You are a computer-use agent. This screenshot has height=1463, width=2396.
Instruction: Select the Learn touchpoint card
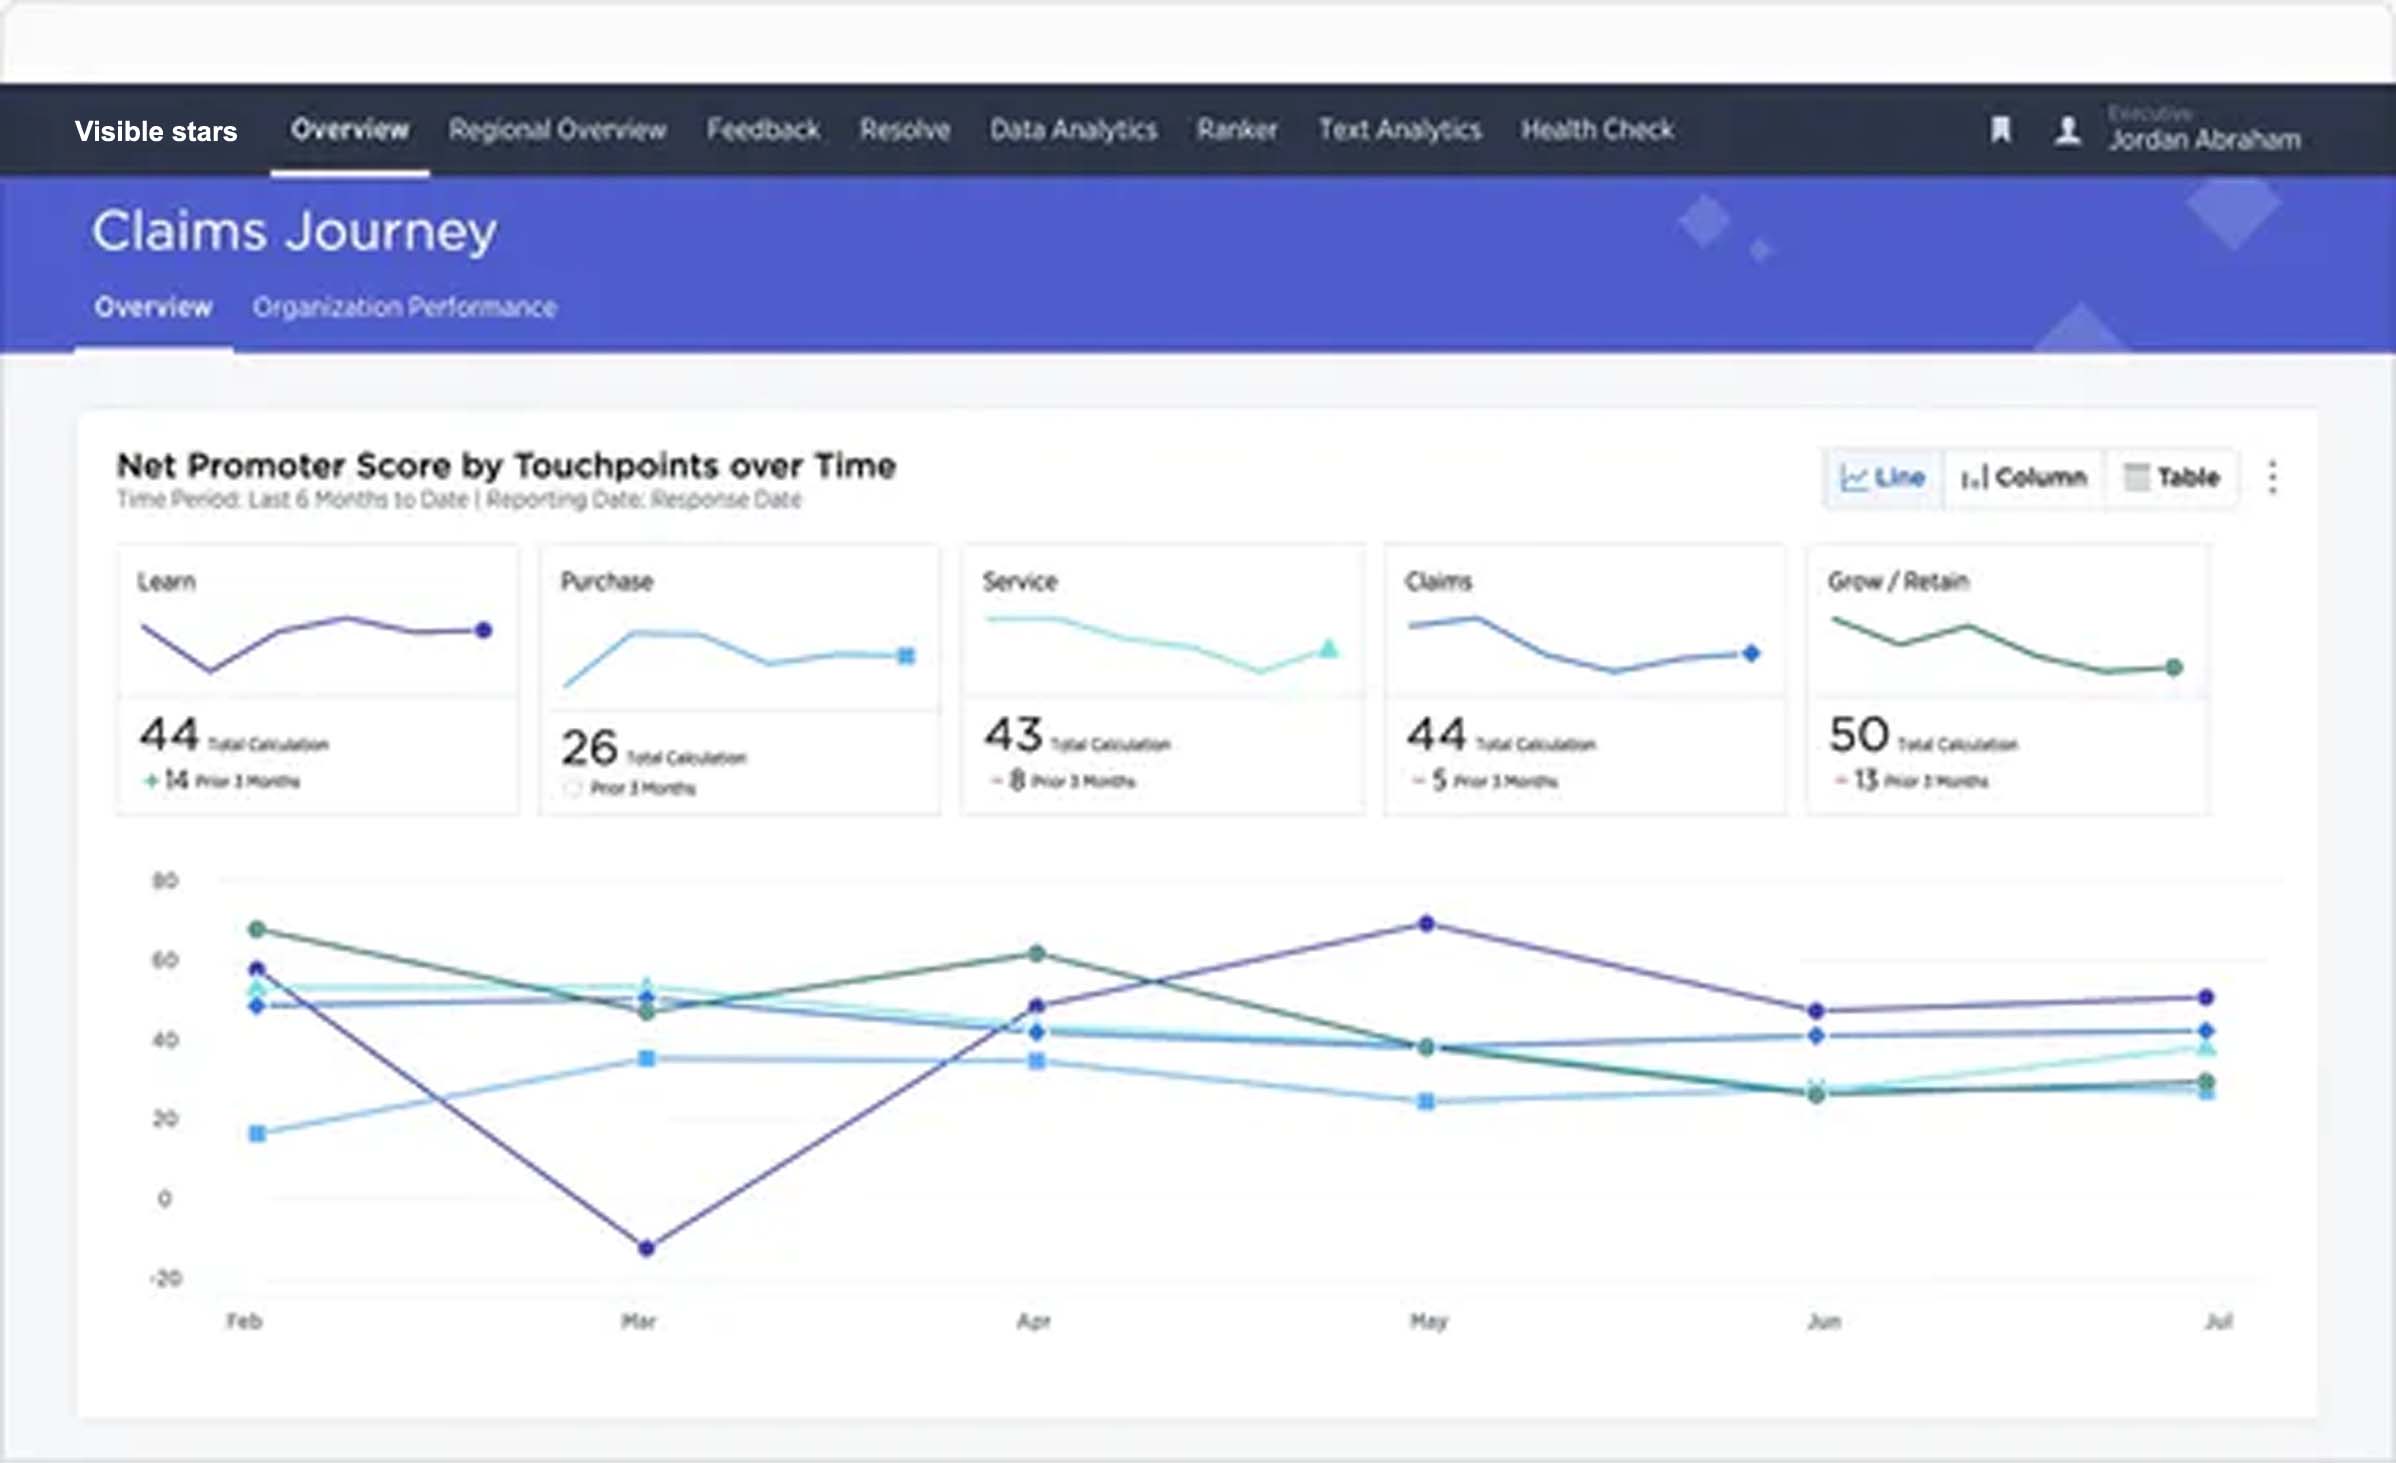(317, 679)
